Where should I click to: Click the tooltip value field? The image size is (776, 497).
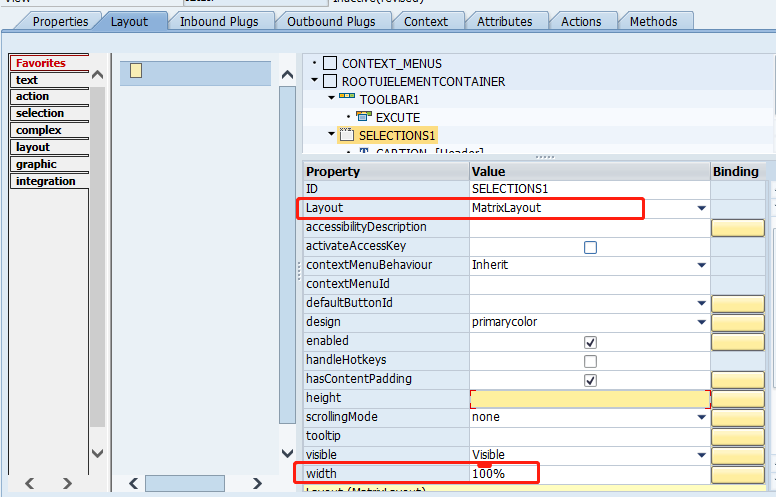590,436
